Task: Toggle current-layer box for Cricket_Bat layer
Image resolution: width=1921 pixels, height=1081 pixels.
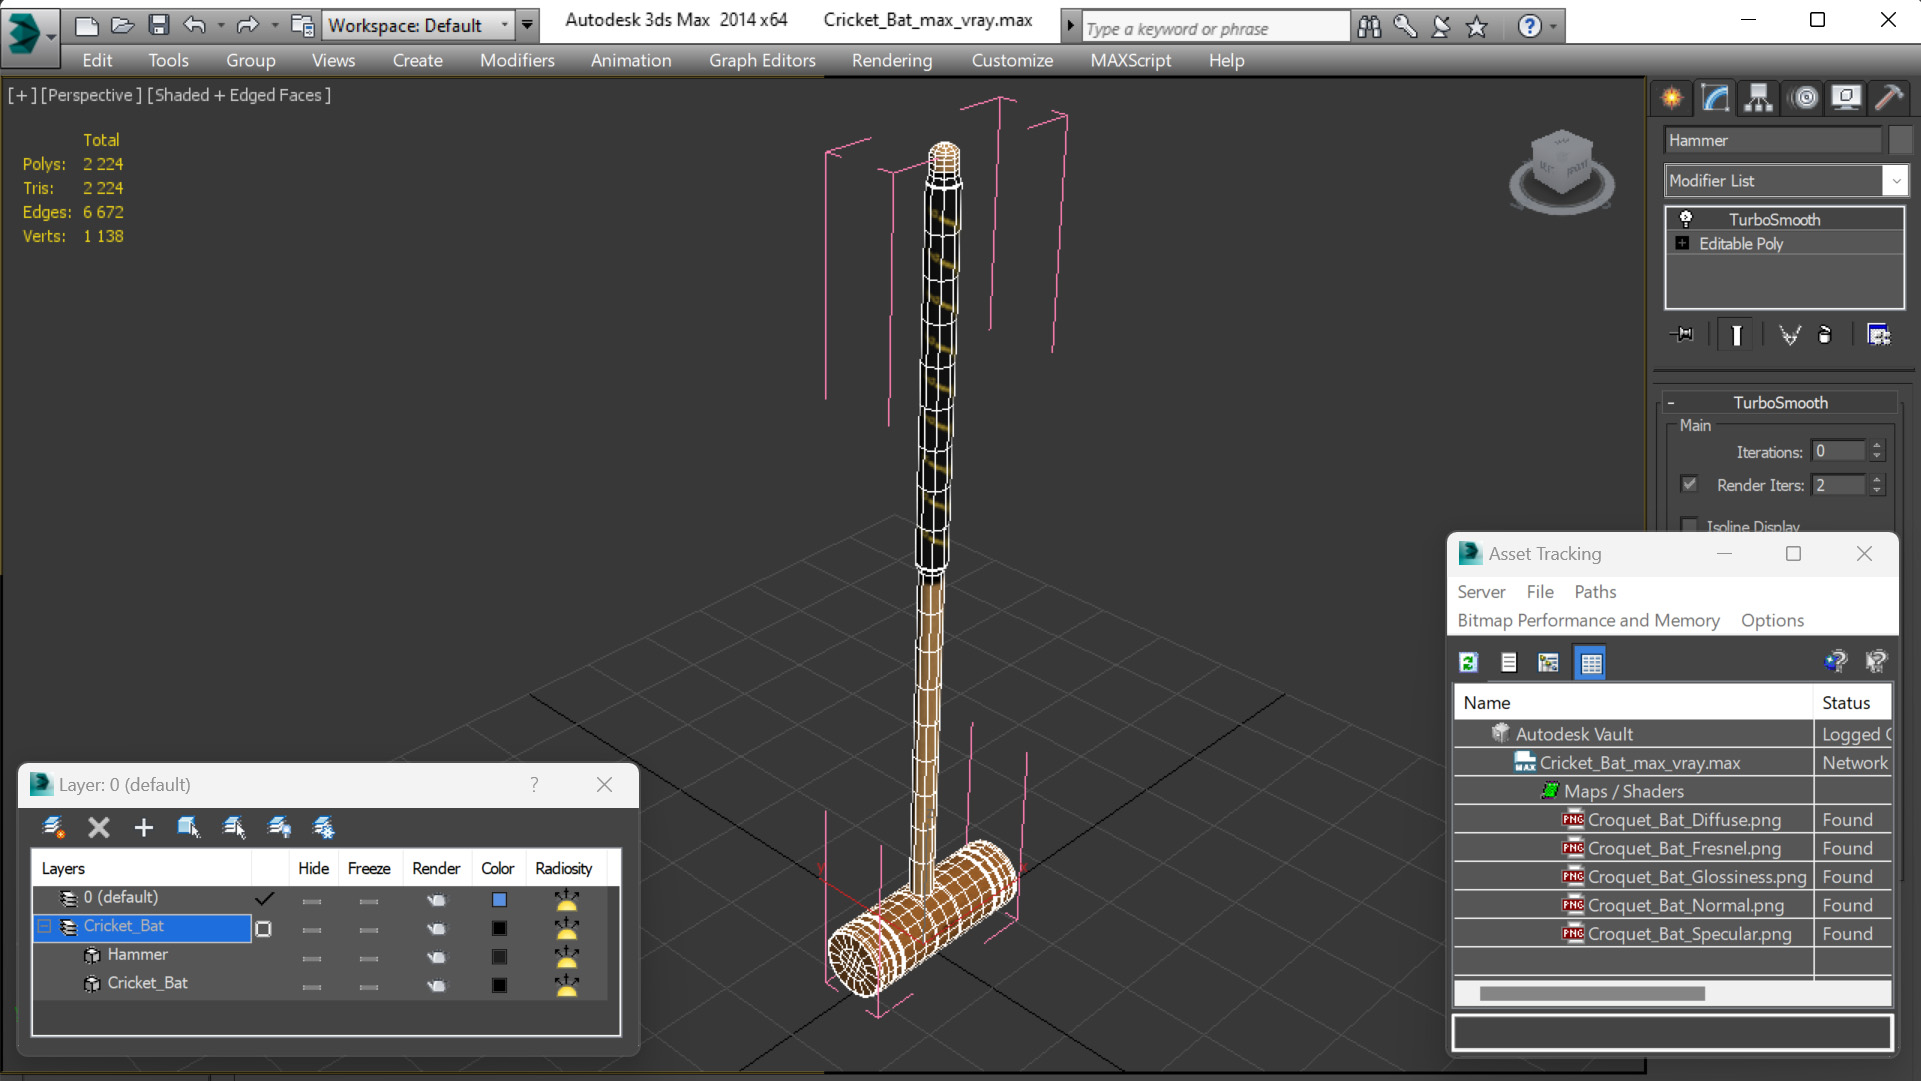Action: pos(263,929)
